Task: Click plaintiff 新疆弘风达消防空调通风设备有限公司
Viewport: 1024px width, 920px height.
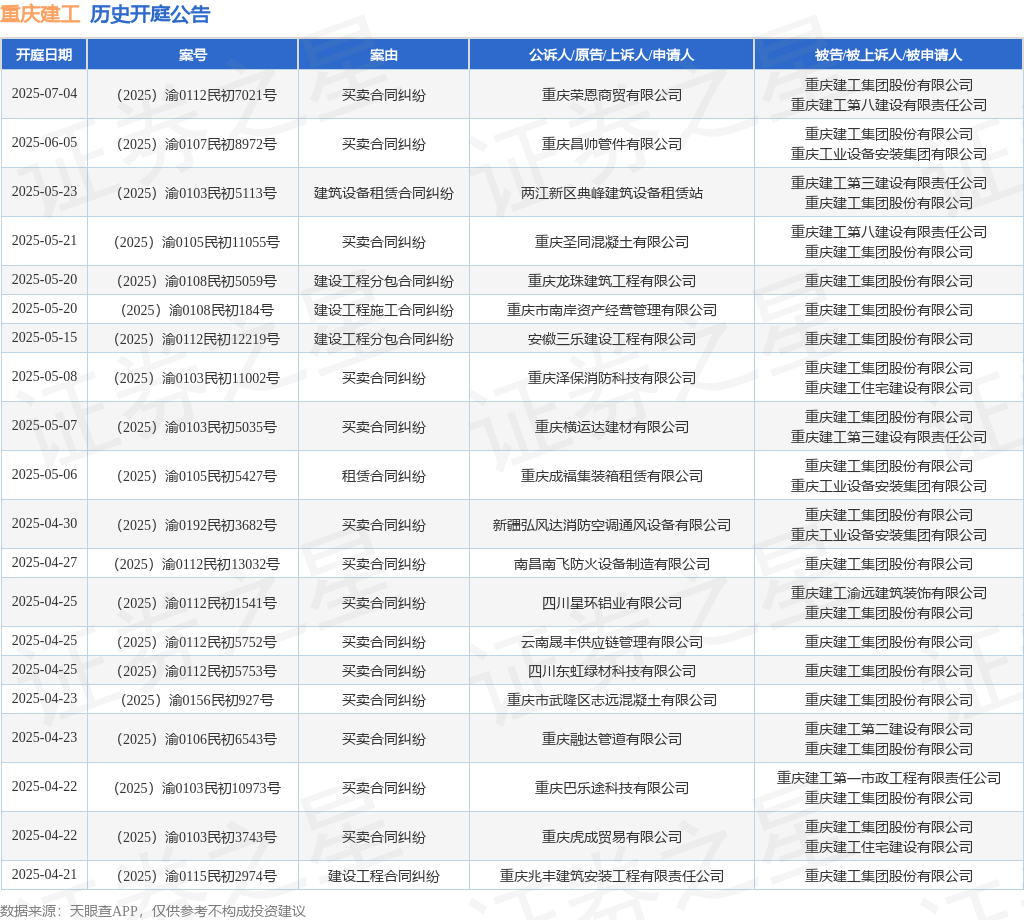Action: point(611,526)
